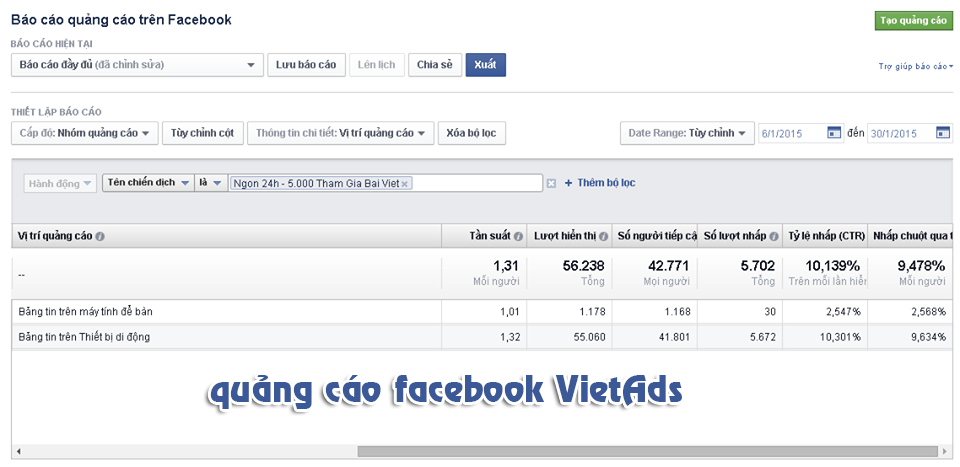Click the scrollbar right arrow
Viewport: 960px width, 467px height.
click(947, 452)
